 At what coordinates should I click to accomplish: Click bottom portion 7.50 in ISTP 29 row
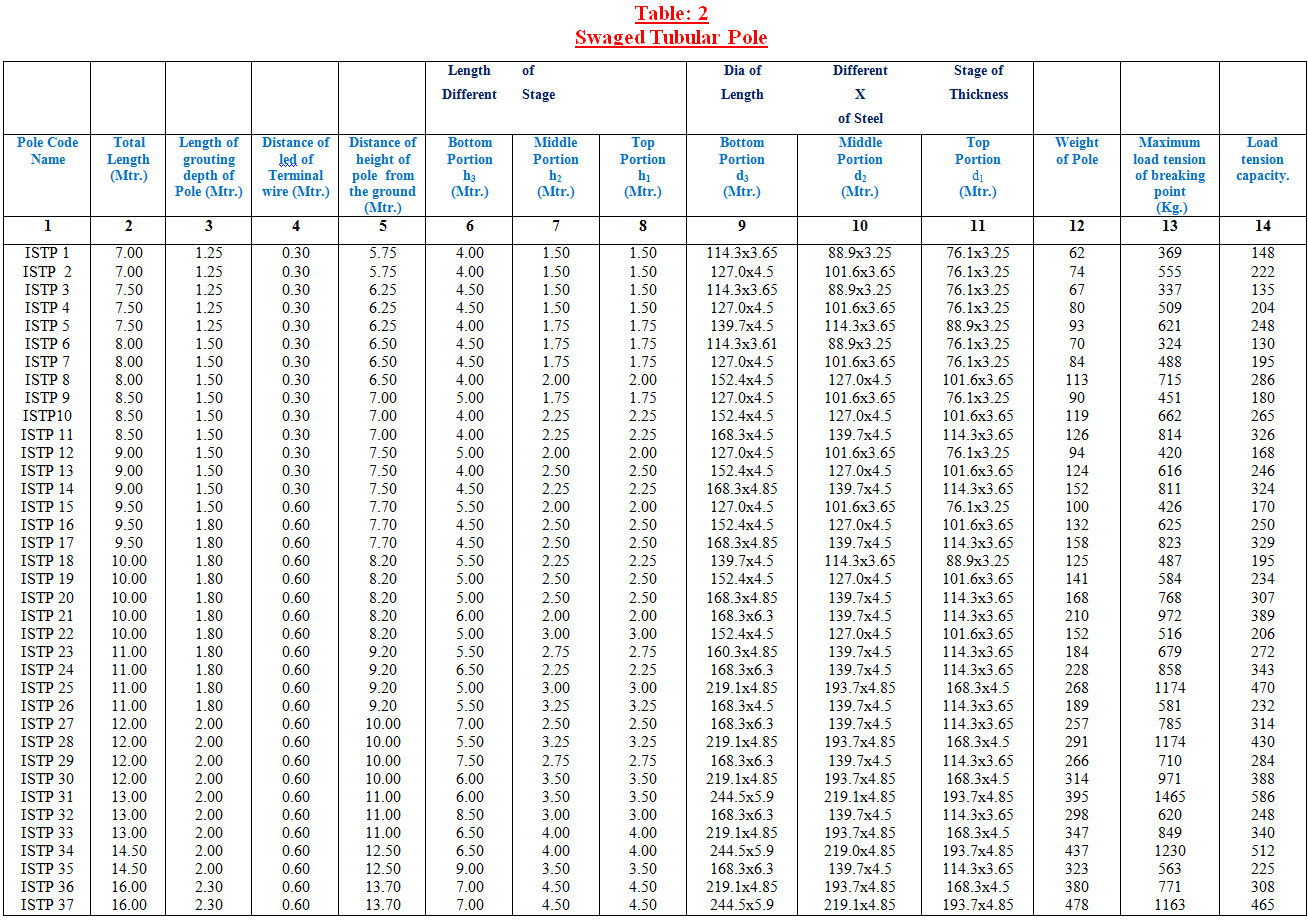pos(470,761)
